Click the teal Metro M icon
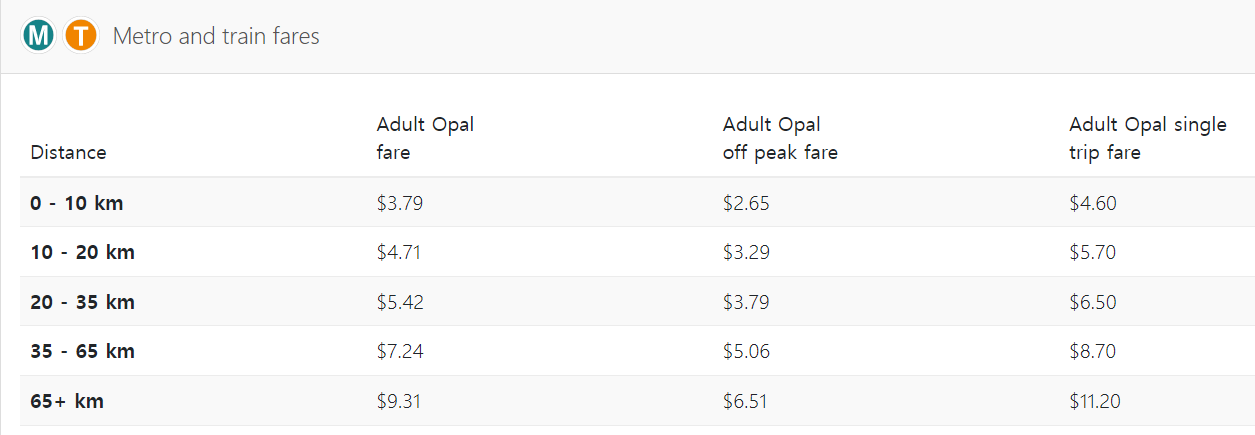The width and height of the screenshot is (1255, 435). tap(39, 36)
